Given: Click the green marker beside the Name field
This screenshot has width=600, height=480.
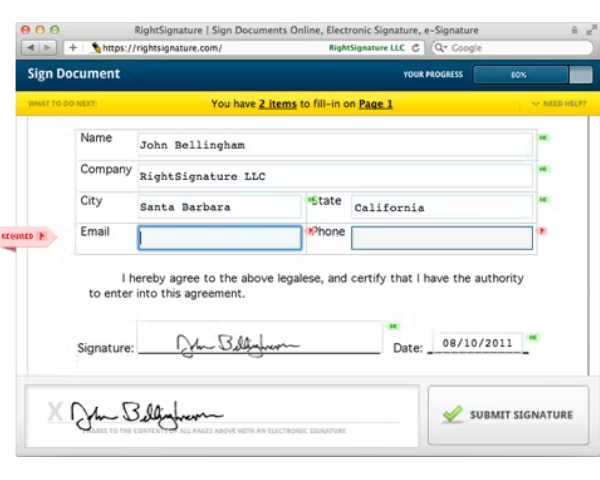Looking at the screenshot, I should (543, 137).
